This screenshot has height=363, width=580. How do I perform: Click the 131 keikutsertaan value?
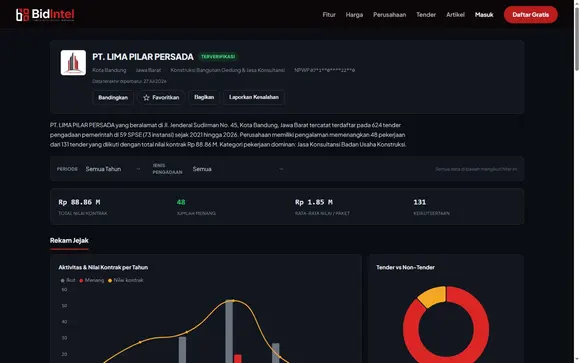click(x=419, y=202)
